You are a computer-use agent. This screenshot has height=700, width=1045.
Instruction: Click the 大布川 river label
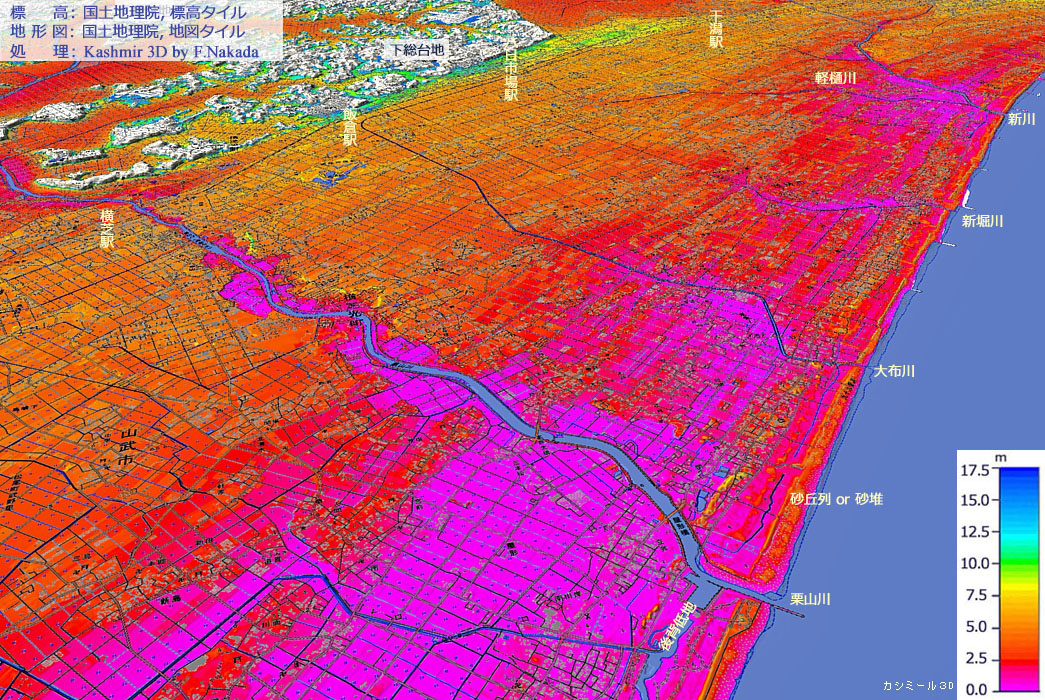tap(894, 371)
